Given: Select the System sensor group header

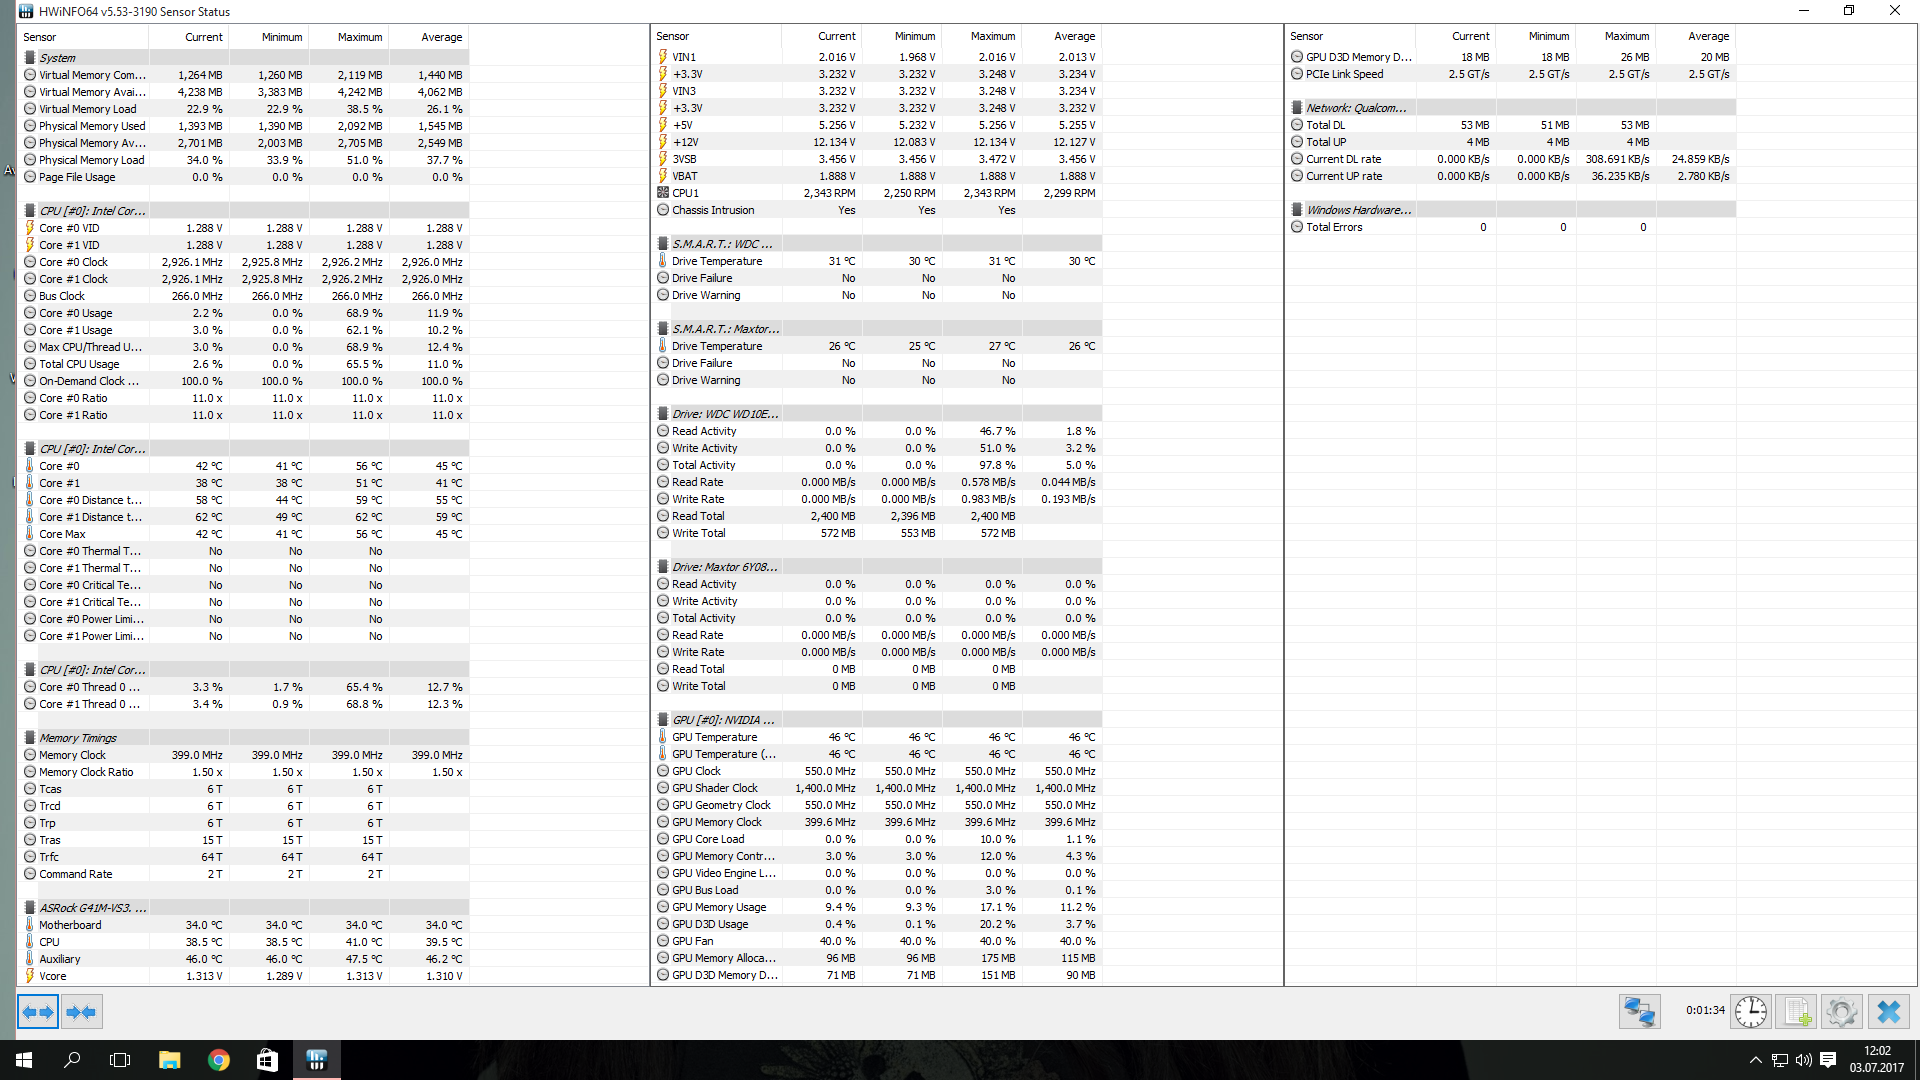Looking at the screenshot, I should 58,58.
